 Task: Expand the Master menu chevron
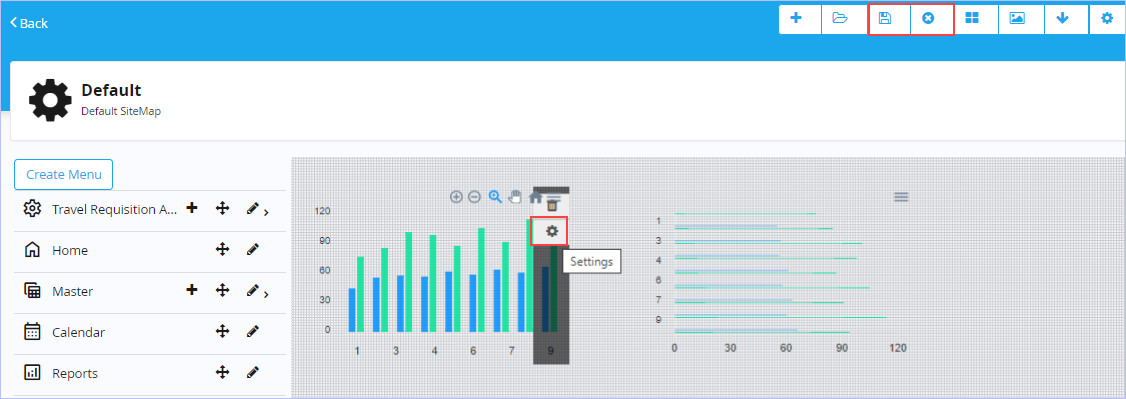click(x=266, y=294)
